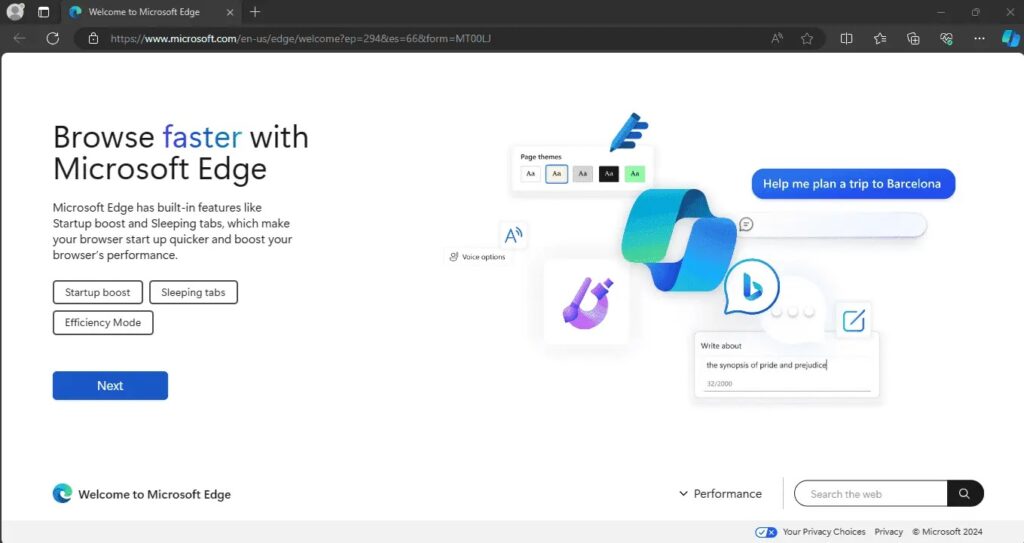The image size is (1024, 543).
Task: Click the chat message icon in pill
Action: 746,225
